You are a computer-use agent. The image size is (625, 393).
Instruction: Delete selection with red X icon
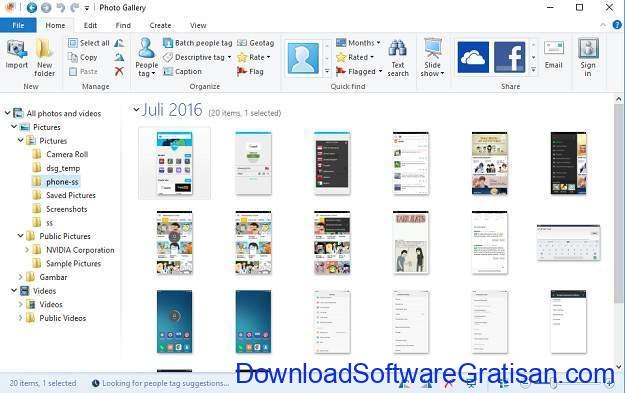coord(119,71)
